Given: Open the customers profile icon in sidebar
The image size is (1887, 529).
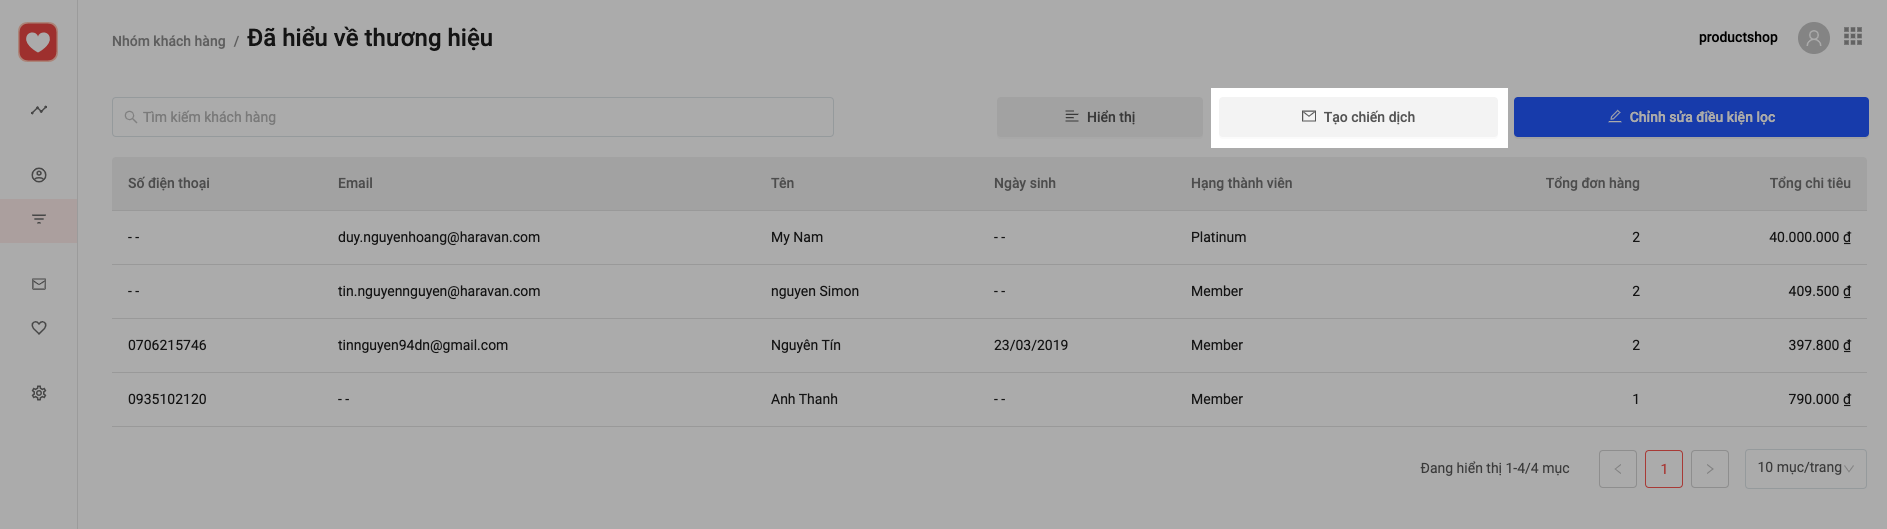Looking at the screenshot, I should [39, 175].
